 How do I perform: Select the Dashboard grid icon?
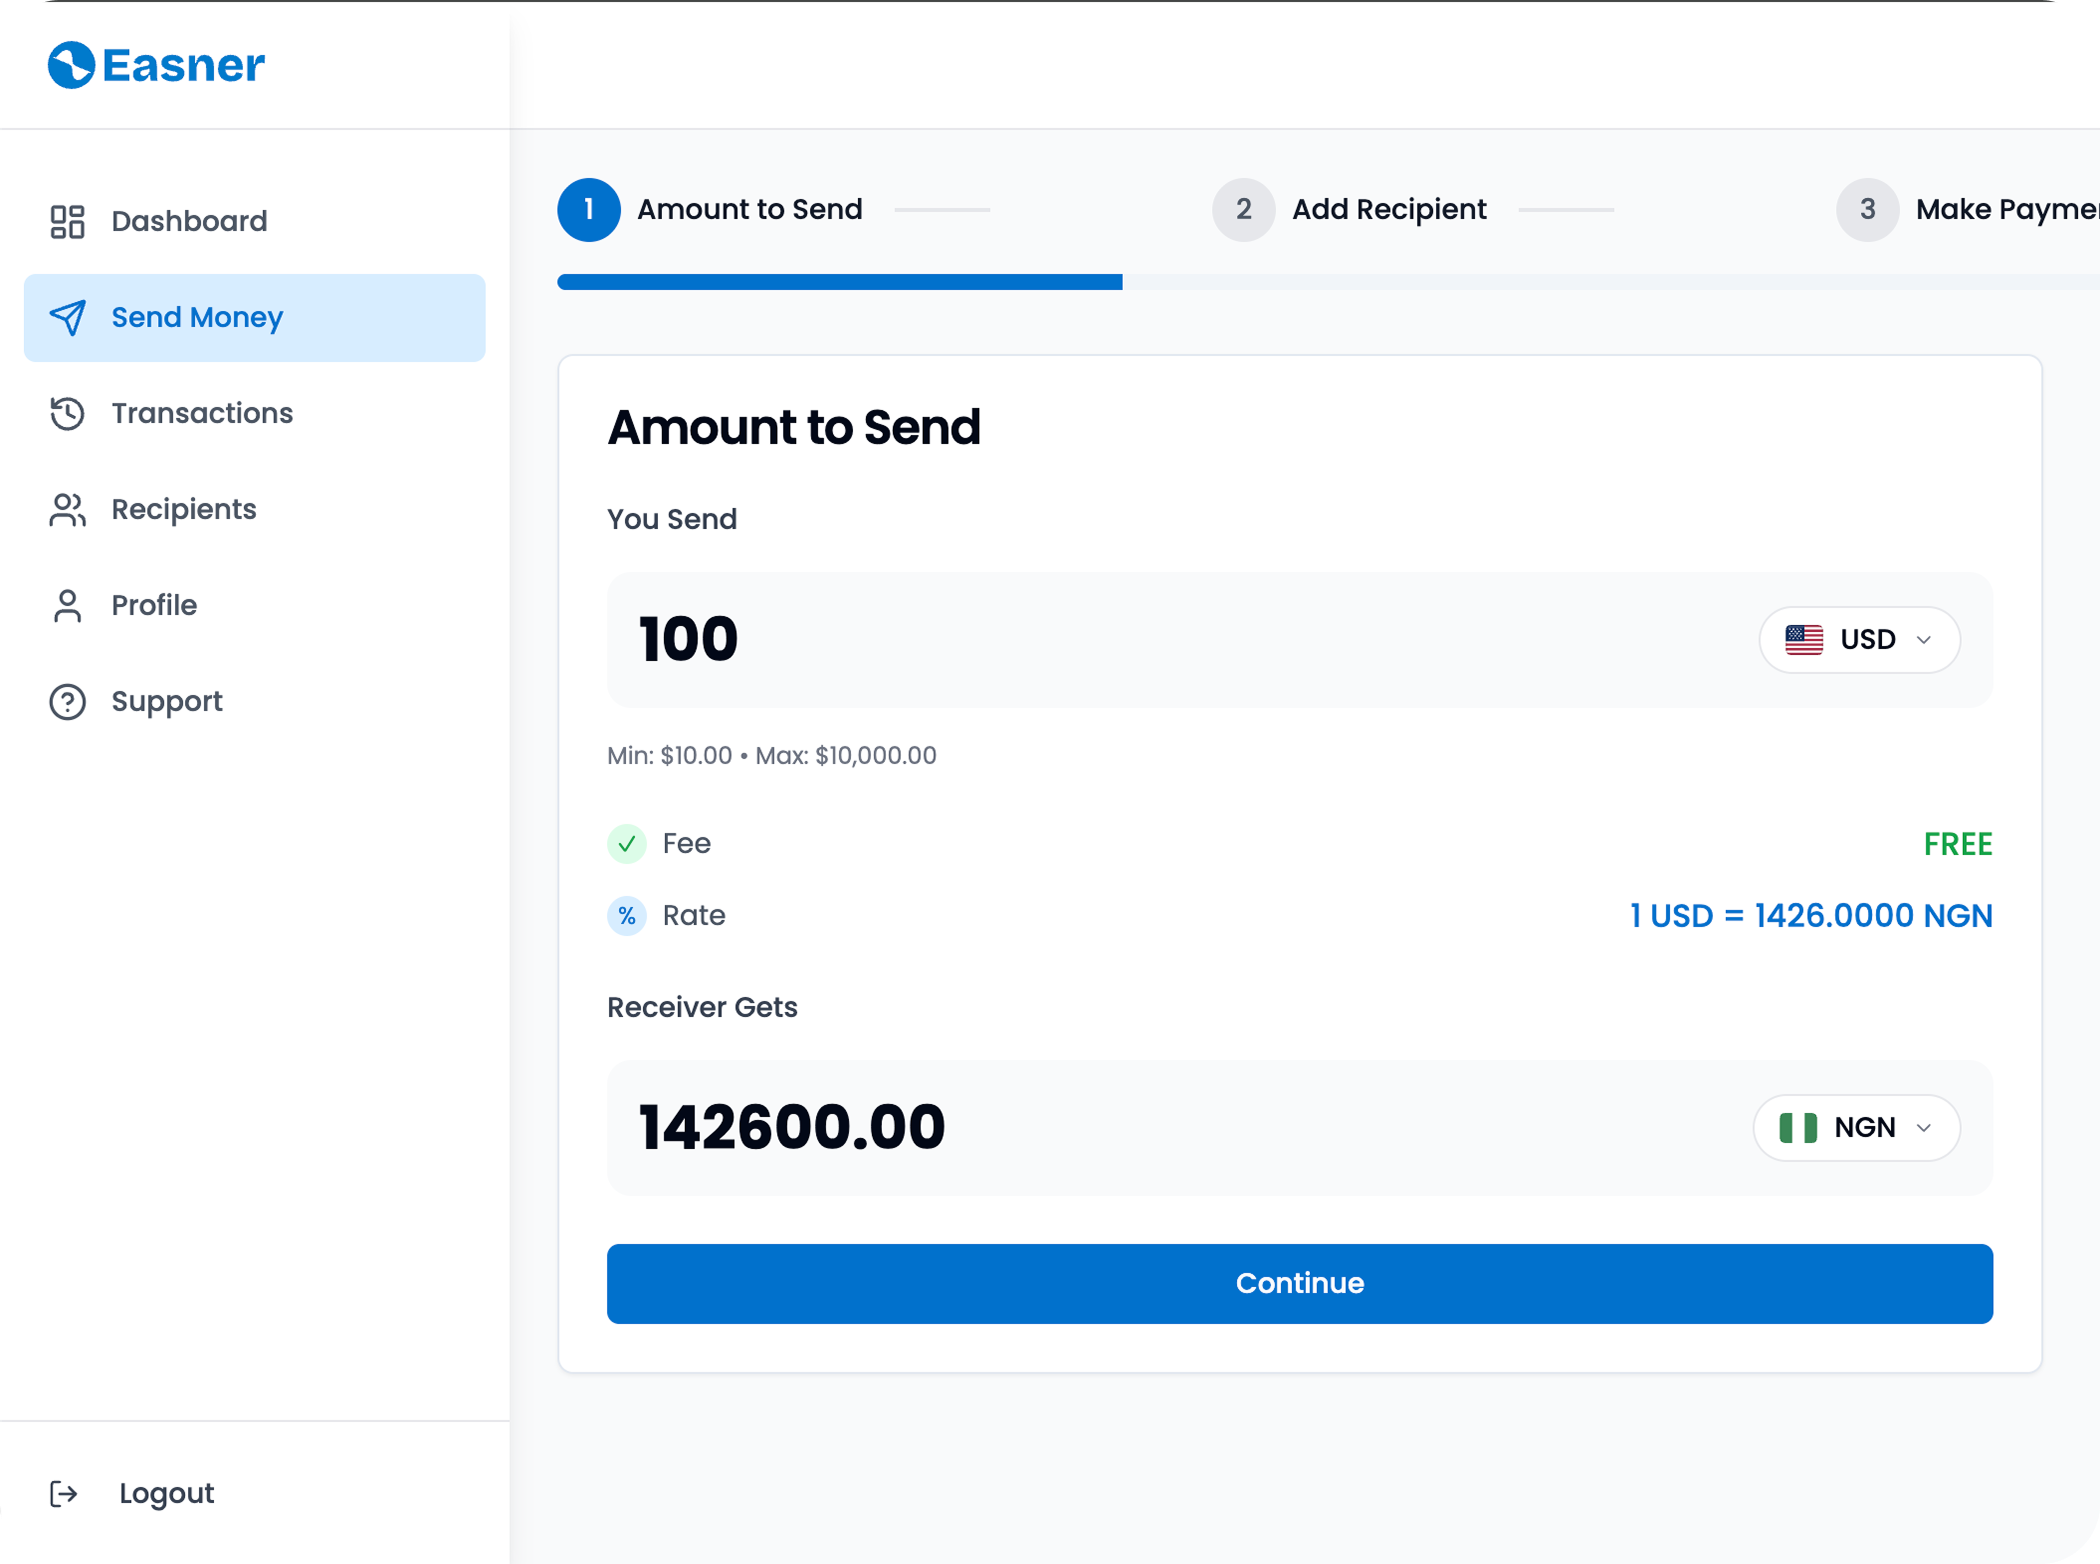66,220
